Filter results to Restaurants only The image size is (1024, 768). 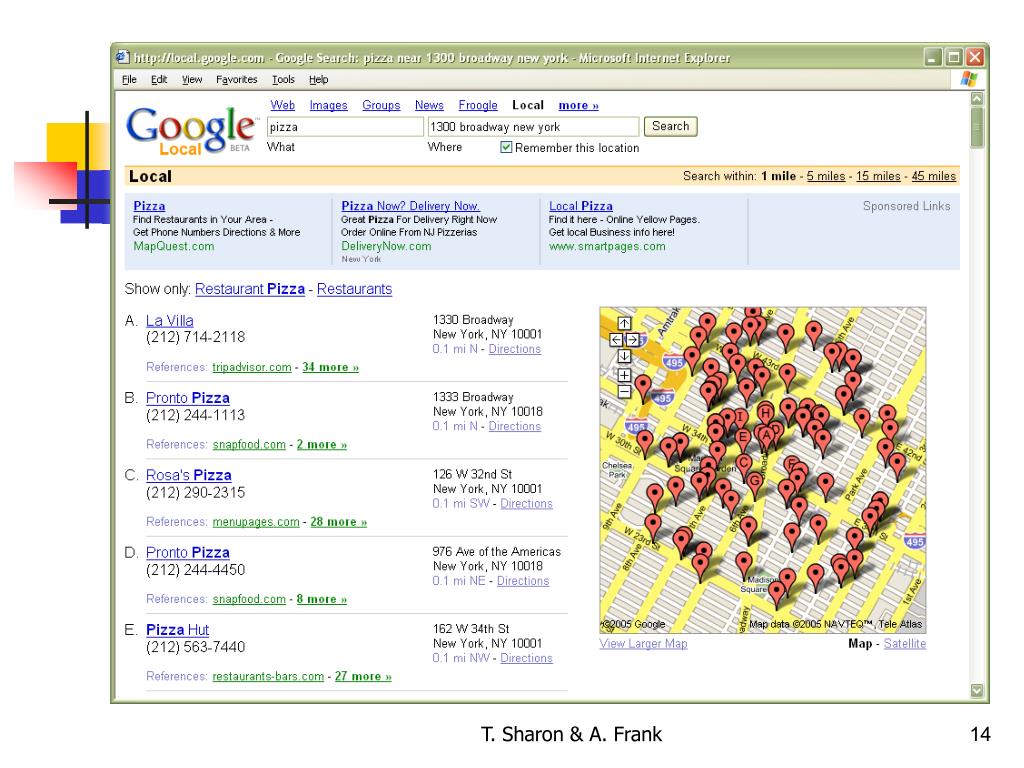355,289
